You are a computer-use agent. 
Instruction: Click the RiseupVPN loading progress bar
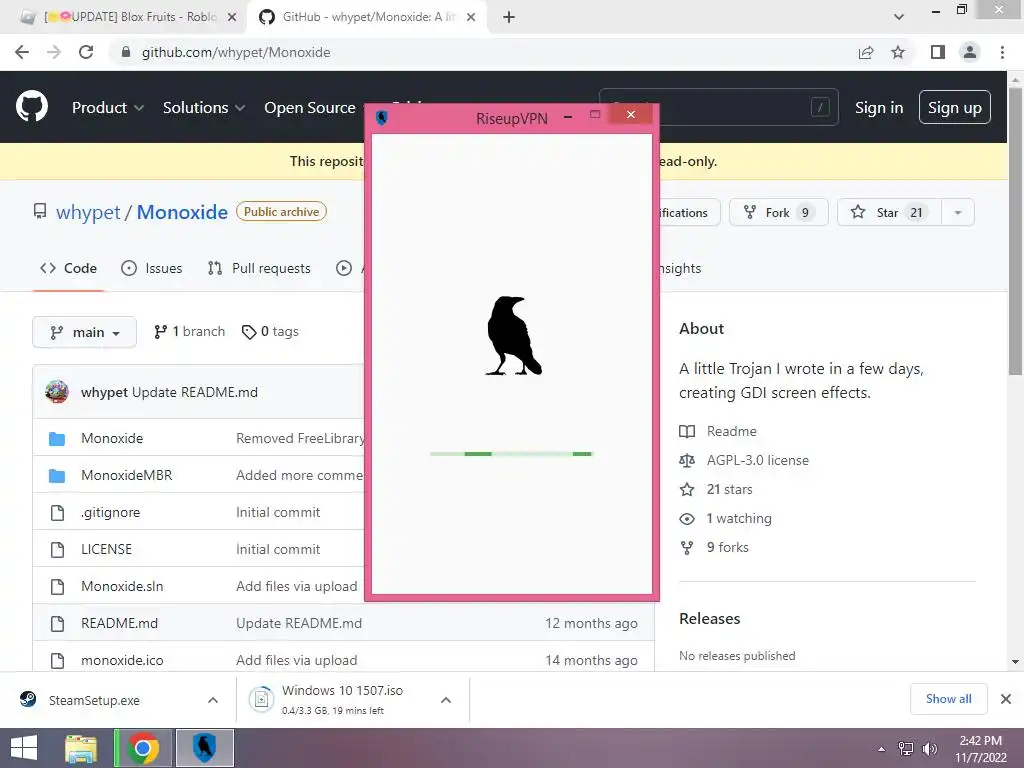pyautogui.click(x=511, y=454)
